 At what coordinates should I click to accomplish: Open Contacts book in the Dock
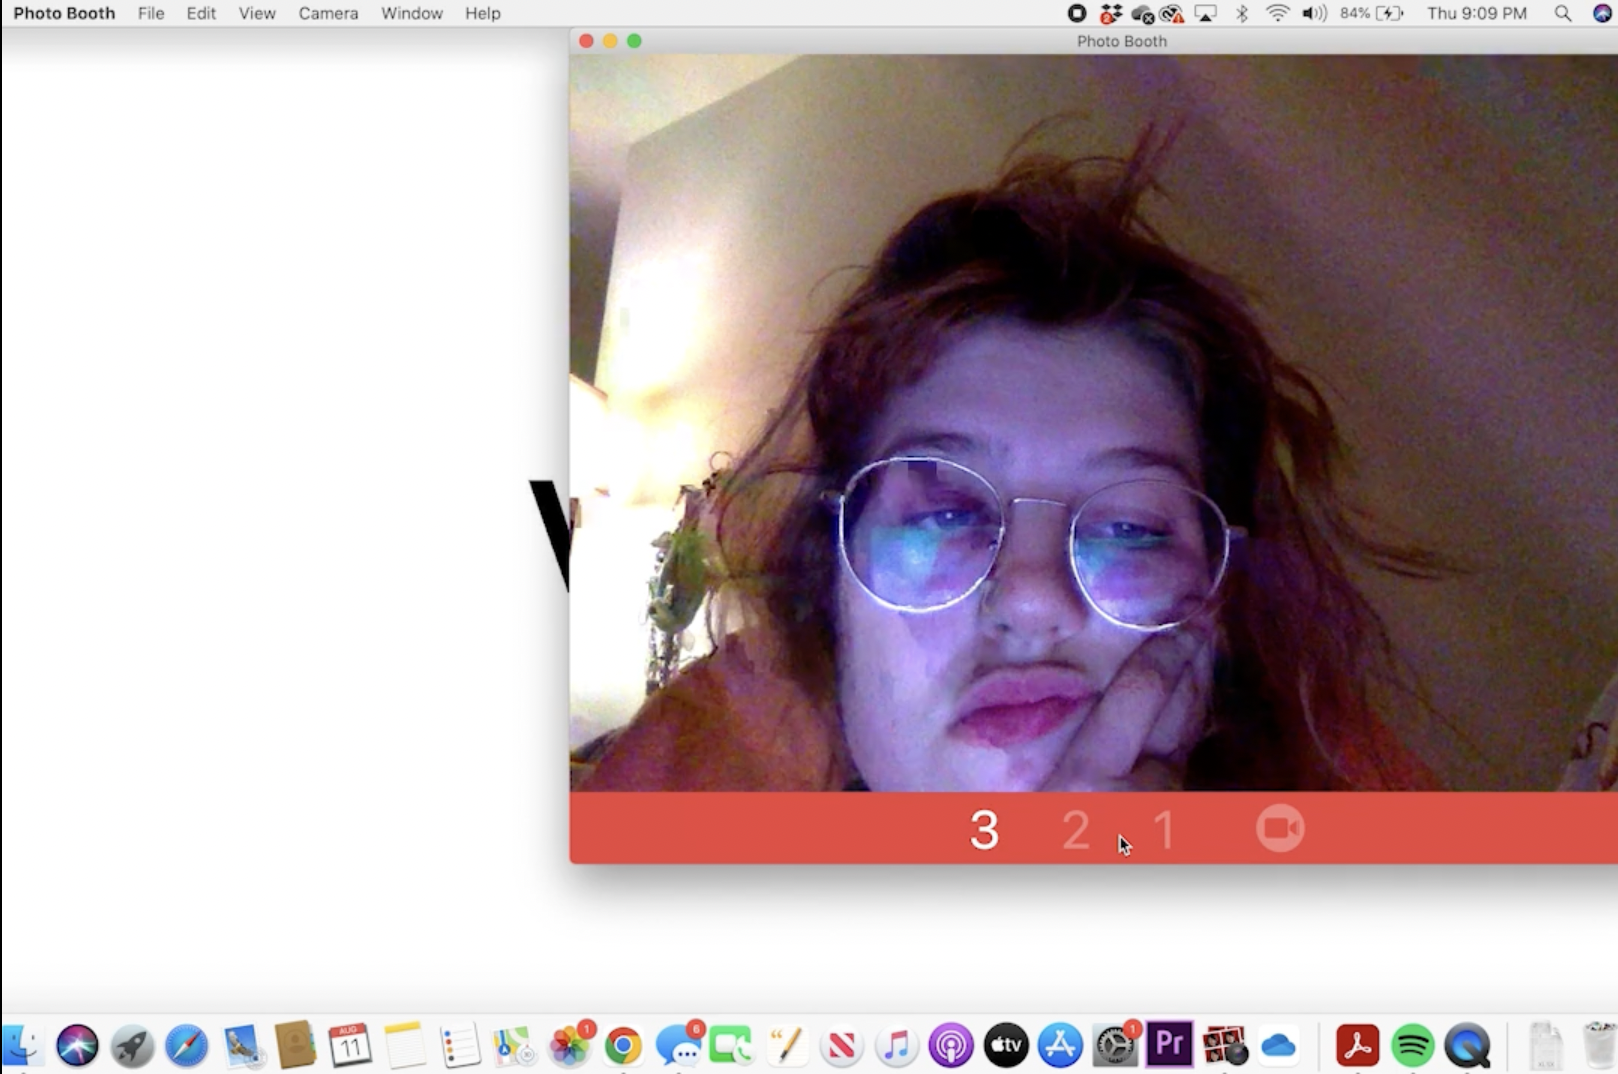pyautogui.click(x=295, y=1046)
